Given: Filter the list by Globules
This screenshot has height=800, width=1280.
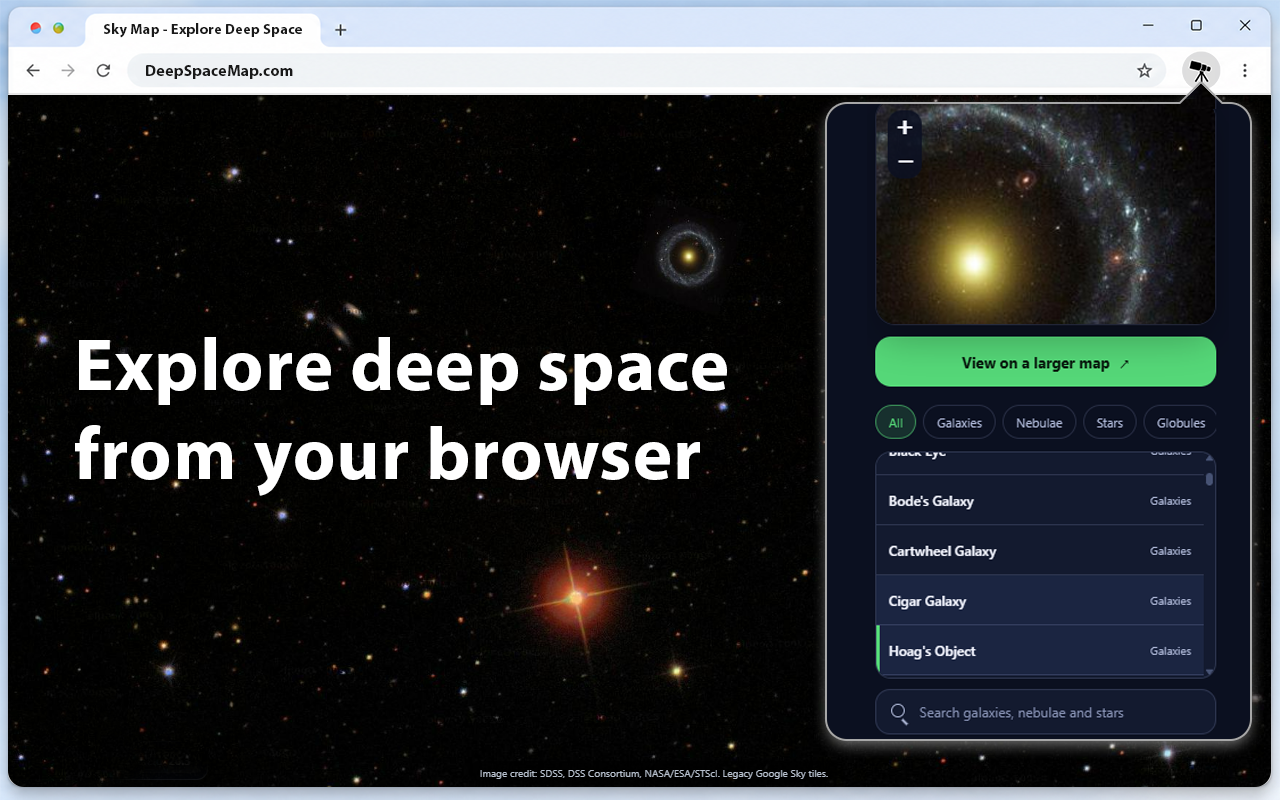Looking at the screenshot, I should (x=1180, y=423).
